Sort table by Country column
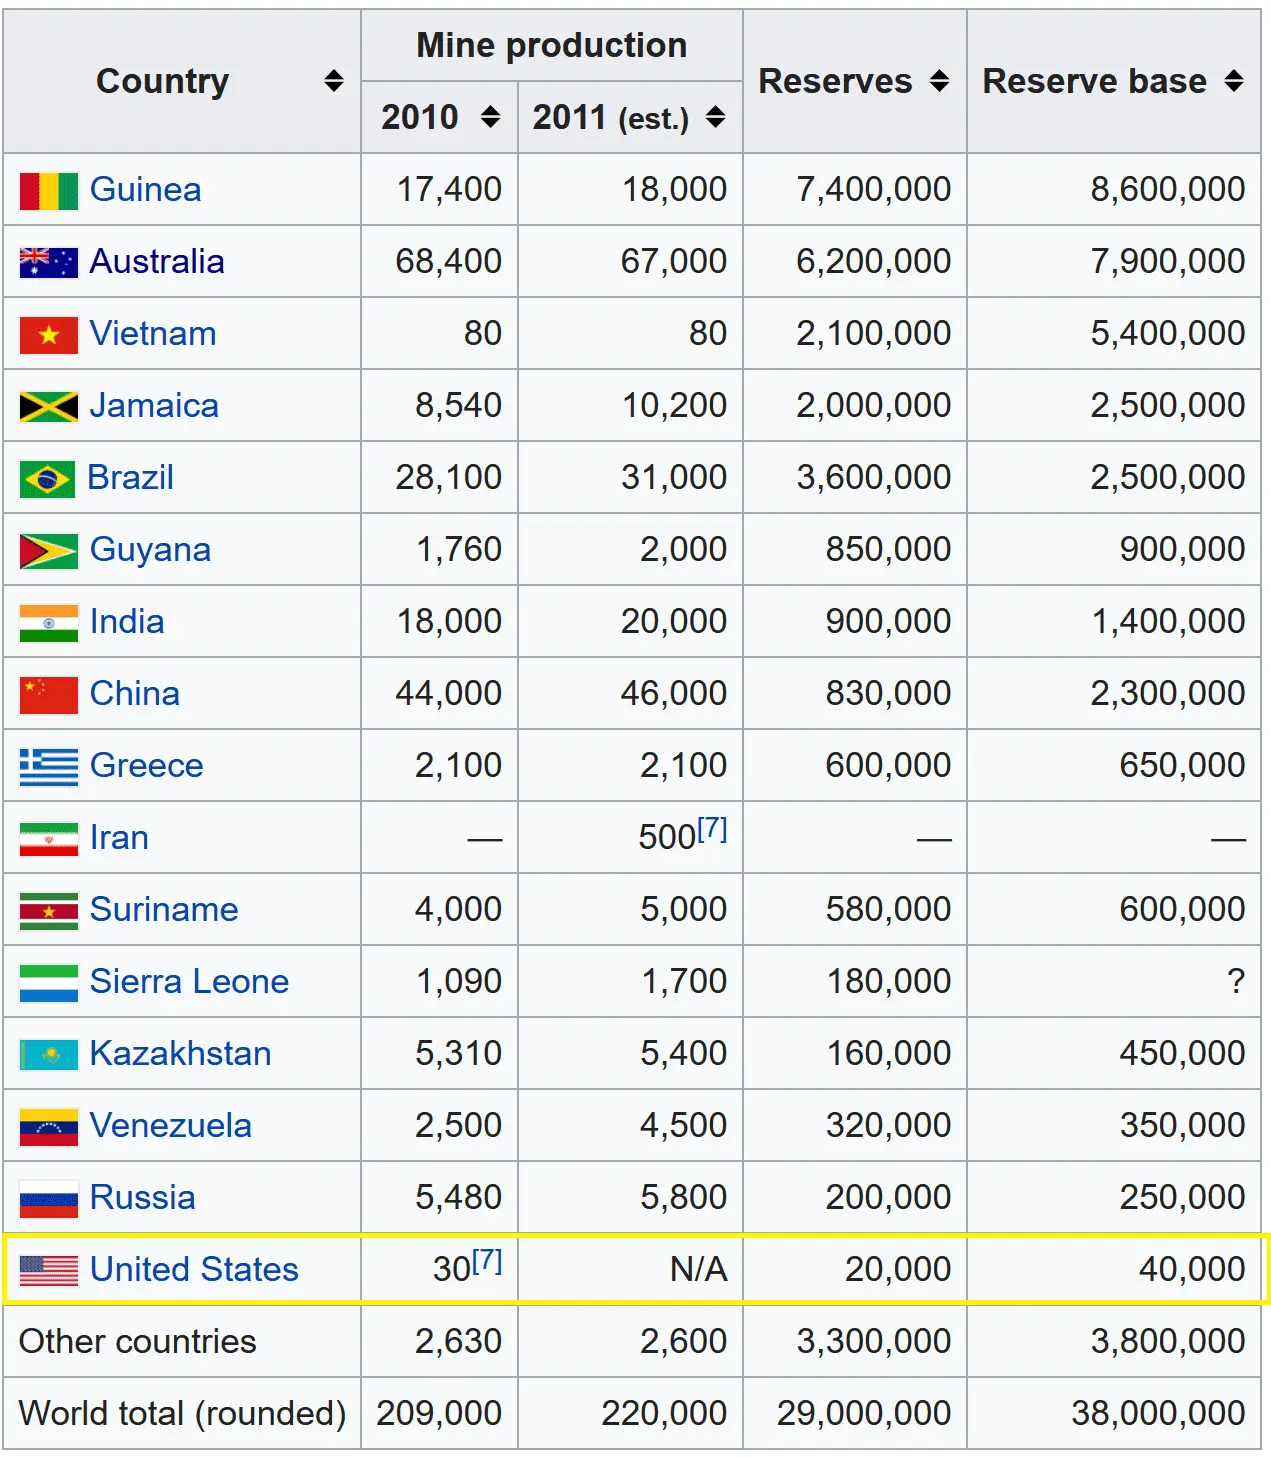The height and width of the screenshot is (1458, 1271). point(334,81)
